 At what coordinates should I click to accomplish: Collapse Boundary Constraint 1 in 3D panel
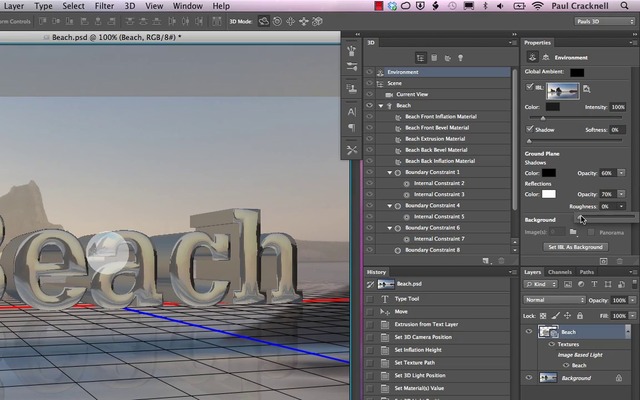[x=390, y=172]
